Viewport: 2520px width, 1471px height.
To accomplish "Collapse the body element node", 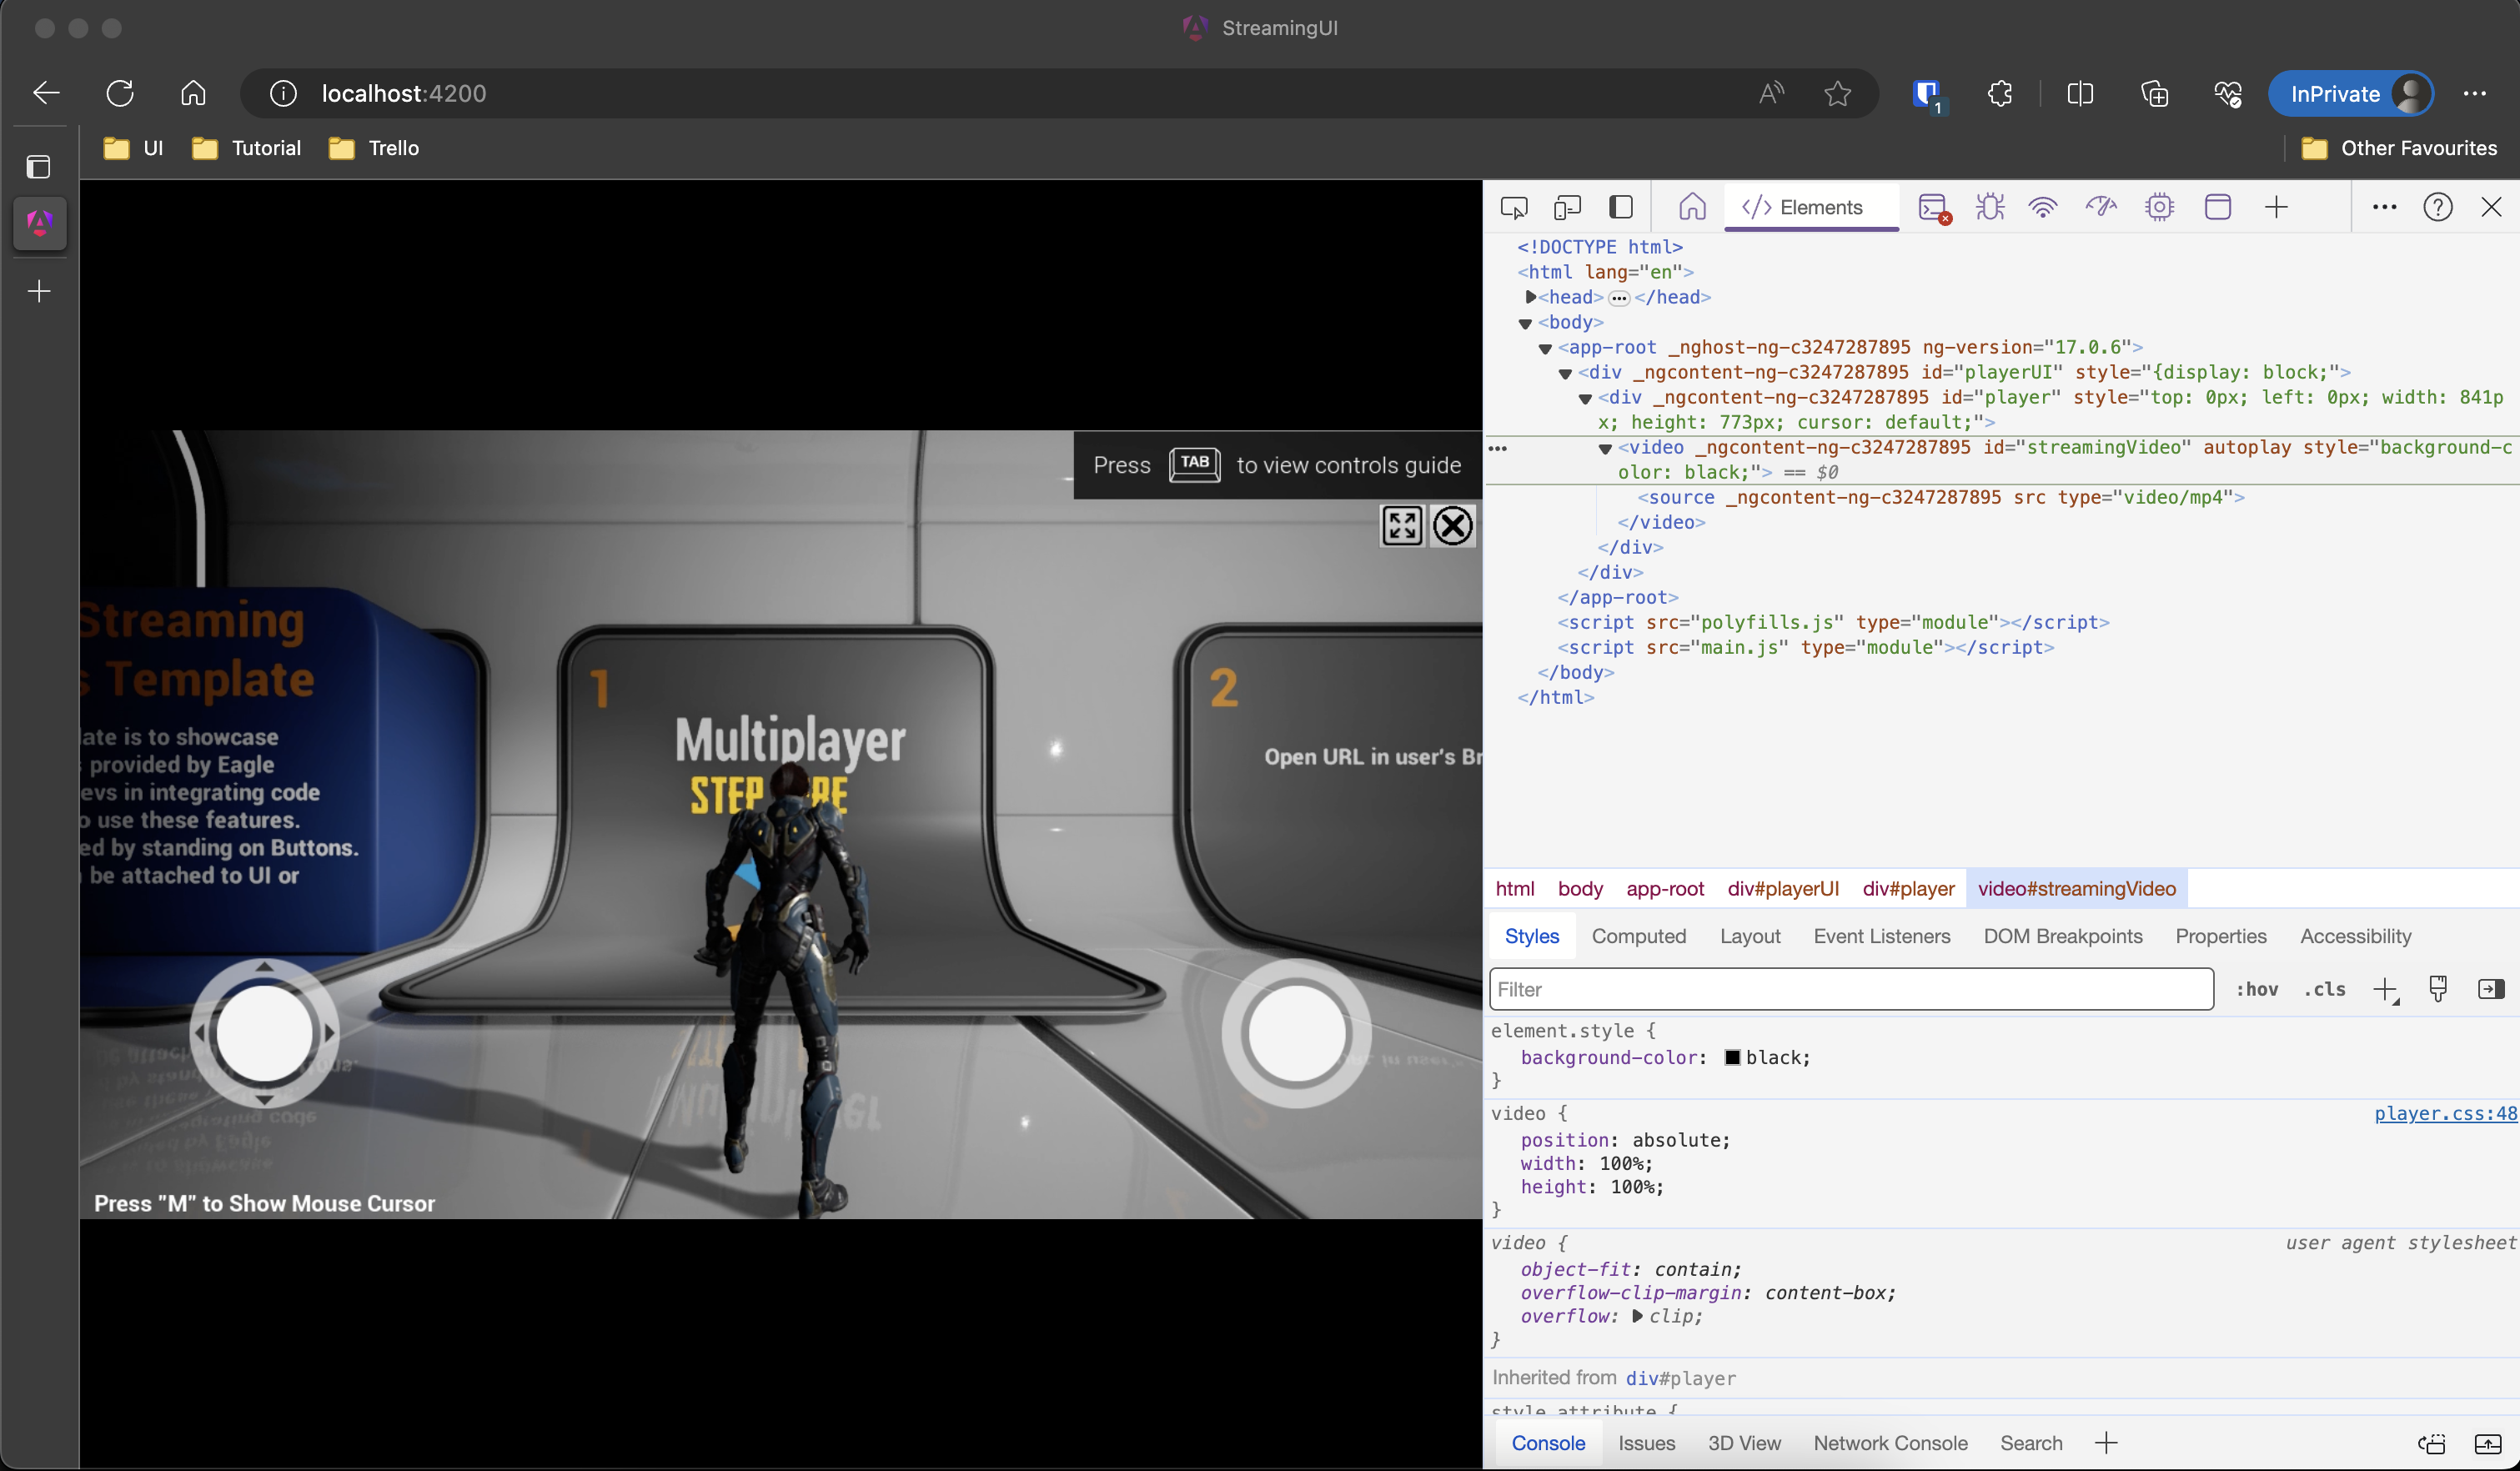I will 1525,323.
